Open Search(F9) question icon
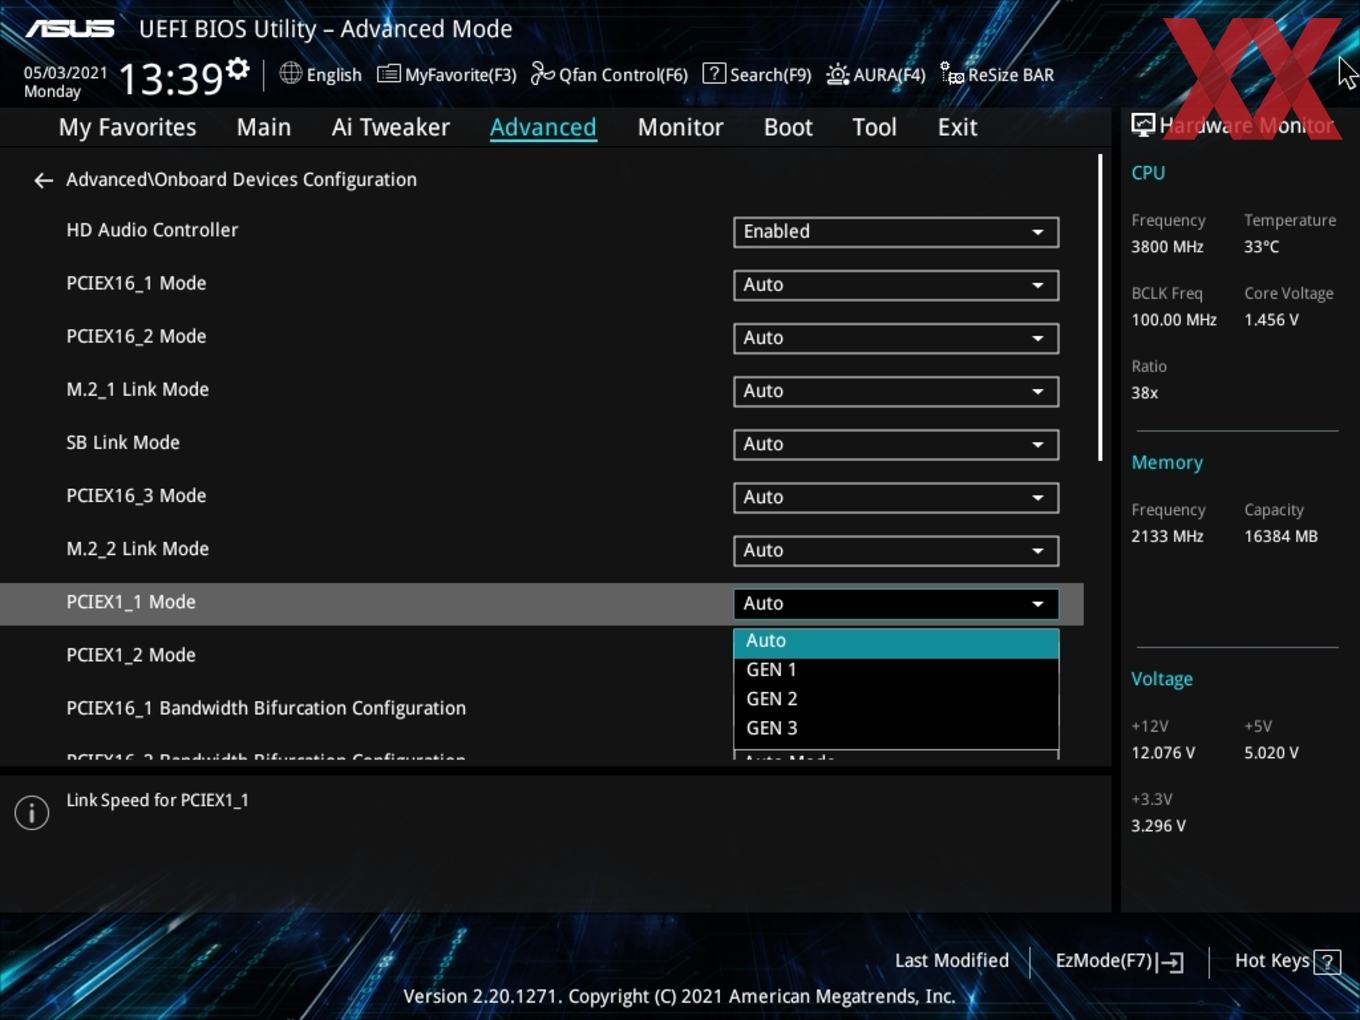1360x1020 pixels. tap(714, 73)
